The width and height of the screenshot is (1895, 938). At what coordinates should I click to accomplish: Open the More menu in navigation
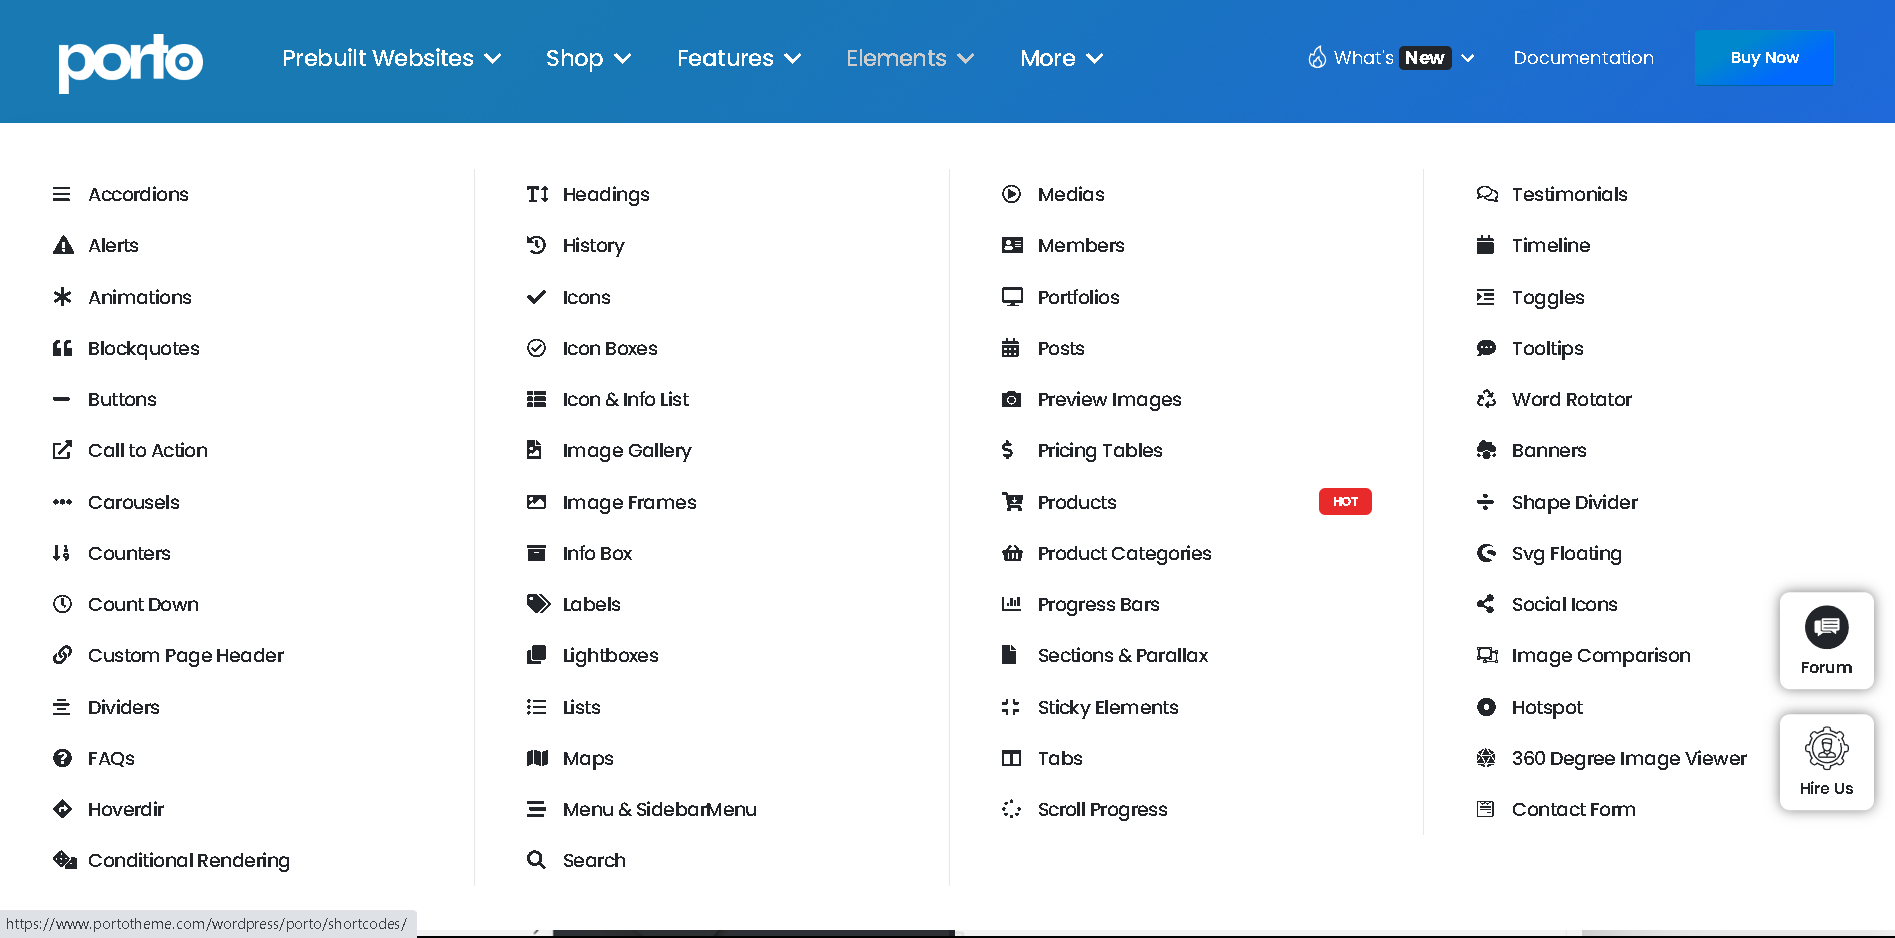pyautogui.click(x=1061, y=58)
